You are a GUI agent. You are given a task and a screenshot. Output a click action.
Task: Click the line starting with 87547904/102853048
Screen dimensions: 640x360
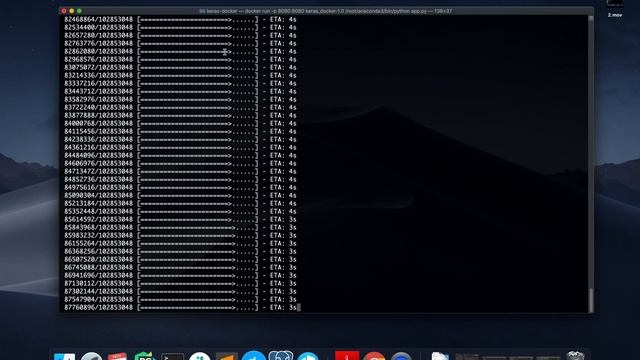tap(180, 299)
